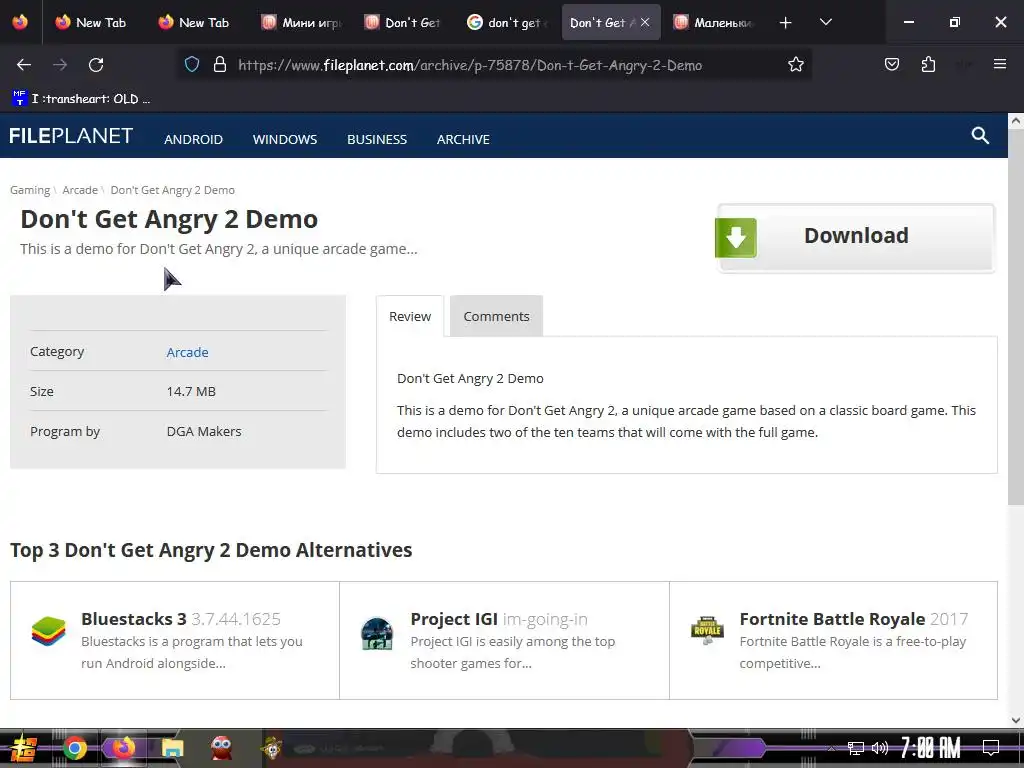1024x768 pixels.
Task: Switch to the Маленьки tab
Action: click(x=713, y=22)
